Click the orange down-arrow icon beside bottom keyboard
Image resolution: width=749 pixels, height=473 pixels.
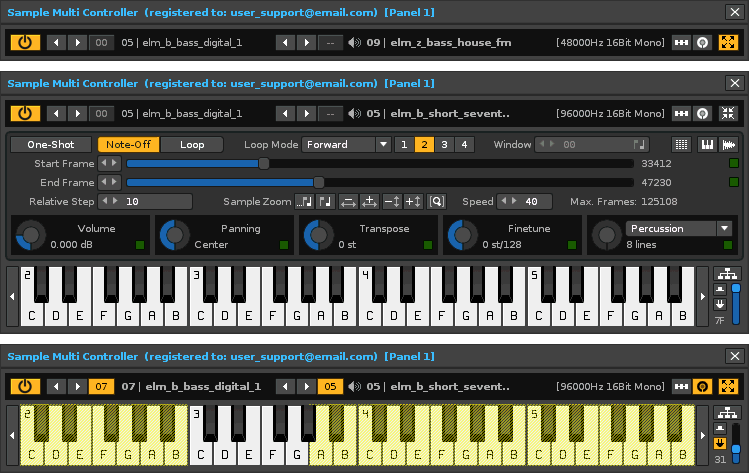coord(720,439)
